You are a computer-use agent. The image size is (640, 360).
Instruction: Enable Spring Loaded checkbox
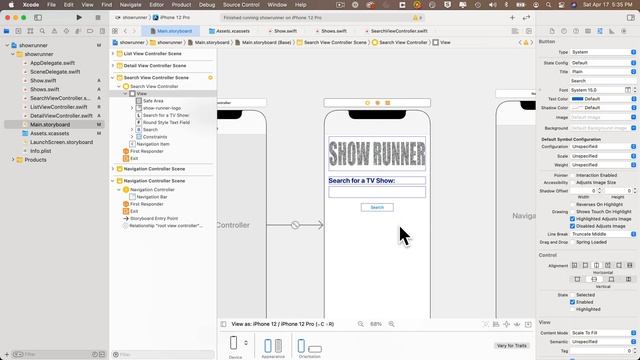point(572,242)
